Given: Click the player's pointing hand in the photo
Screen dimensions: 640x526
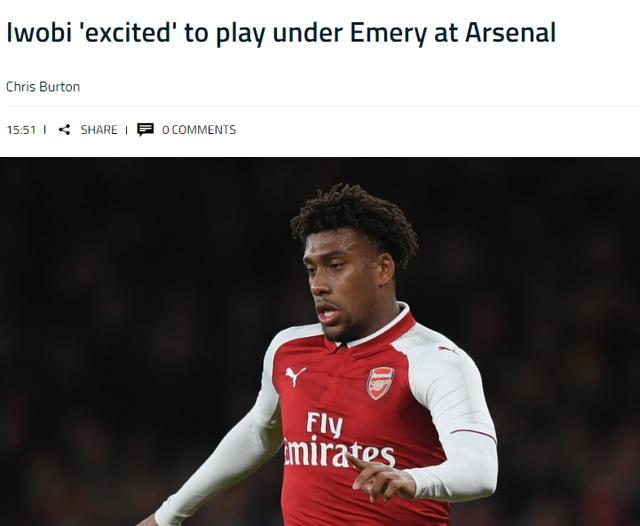Looking at the screenshot, I should [380, 477].
